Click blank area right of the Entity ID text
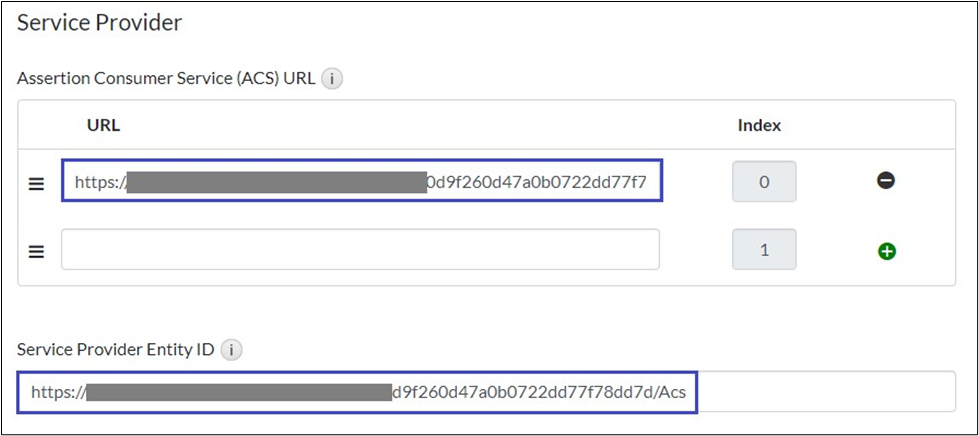Screen dimensions: 979x436 [825, 392]
